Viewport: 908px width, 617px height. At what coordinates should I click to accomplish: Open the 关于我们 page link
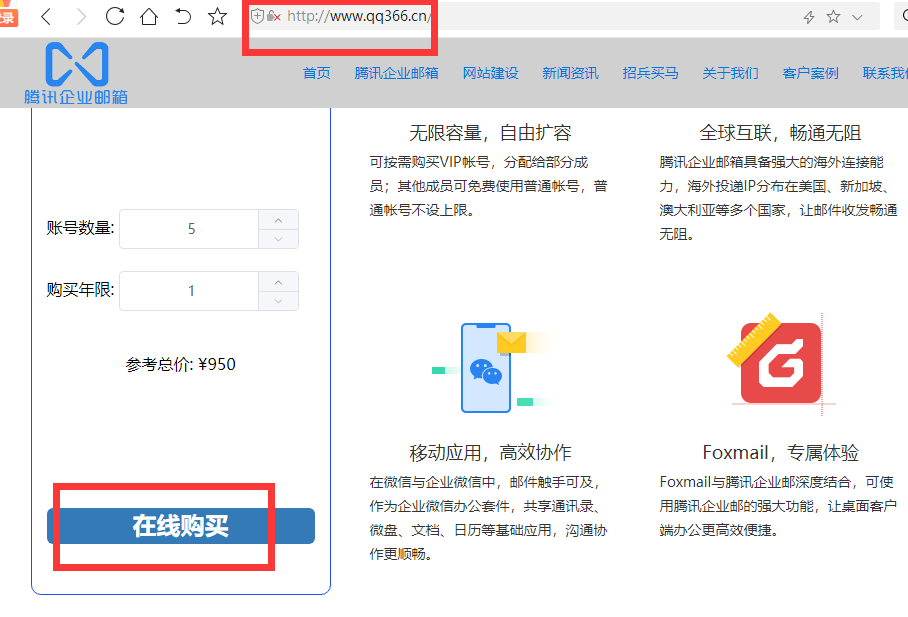pyautogui.click(x=730, y=73)
